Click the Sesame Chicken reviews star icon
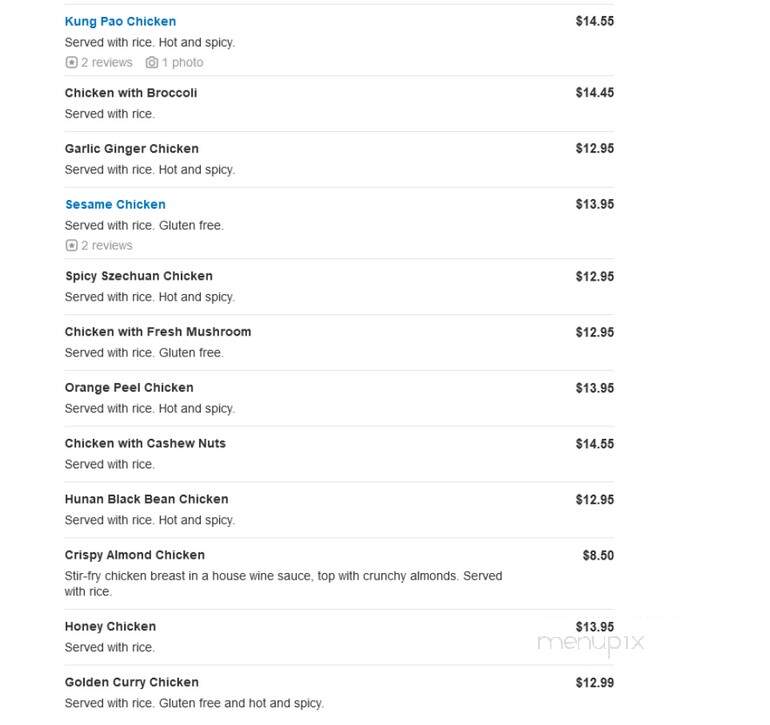The width and height of the screenshot is (770, 725). pos(71,245)
